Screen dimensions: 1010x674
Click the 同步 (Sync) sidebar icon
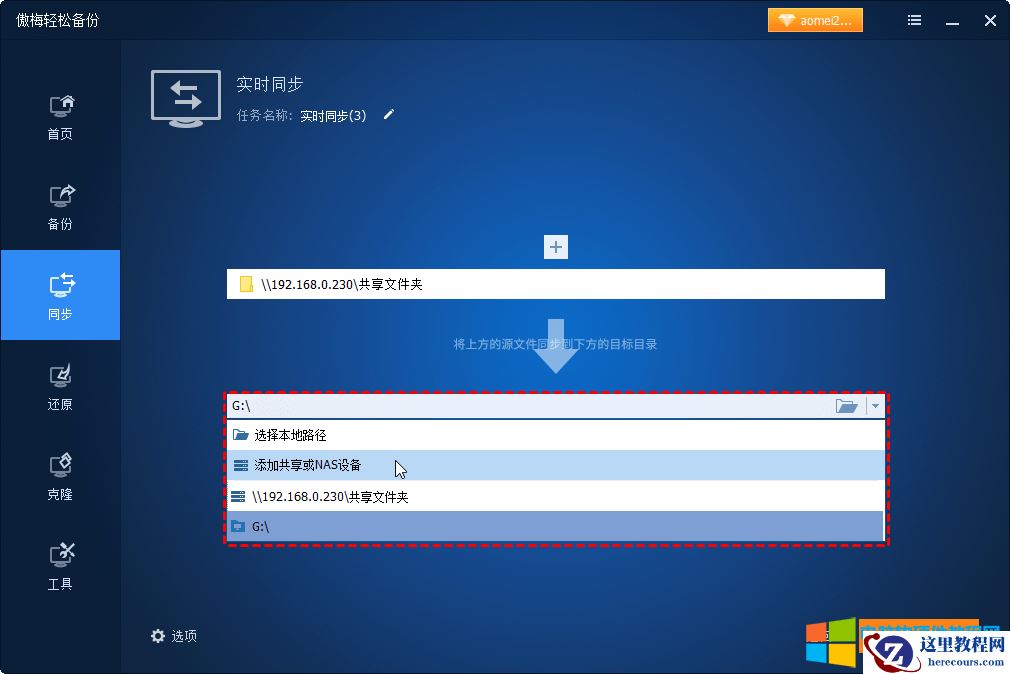(60, 295)
